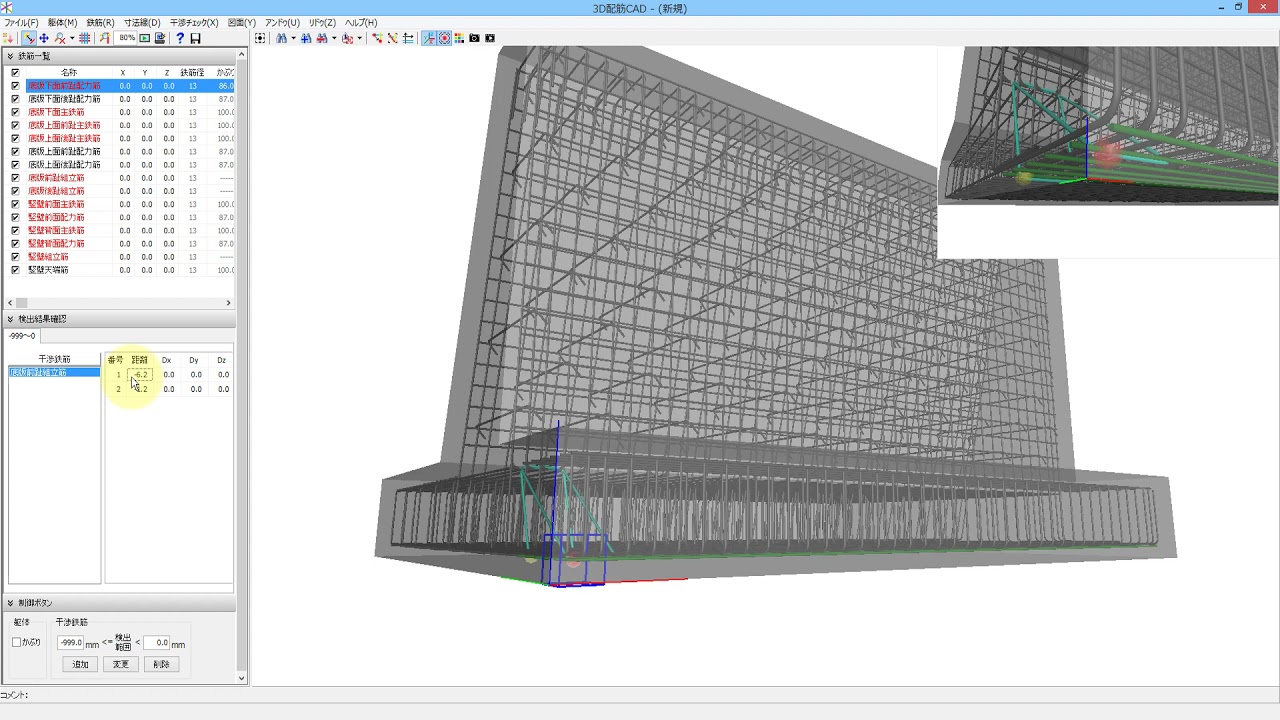Click the red binoculars icon
Viewport: 1280px width, 720px height.
pyautogui.click(x=322, y=38)
